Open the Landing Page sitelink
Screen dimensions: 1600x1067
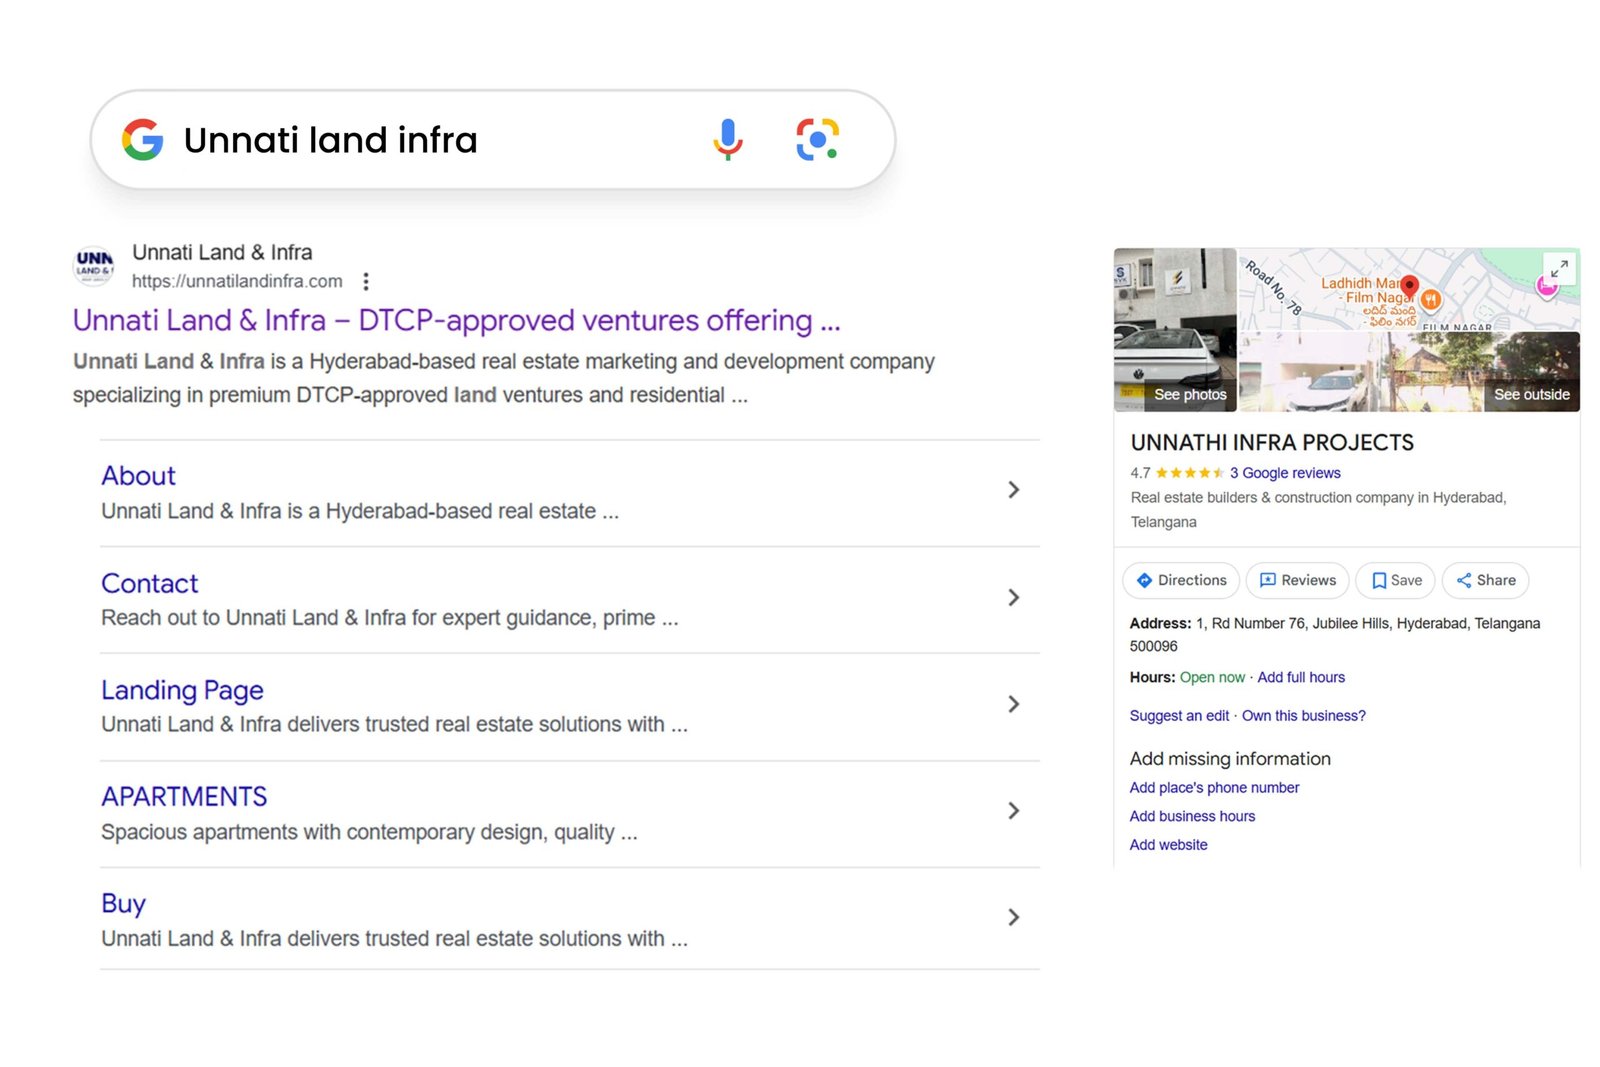[182, 690]
